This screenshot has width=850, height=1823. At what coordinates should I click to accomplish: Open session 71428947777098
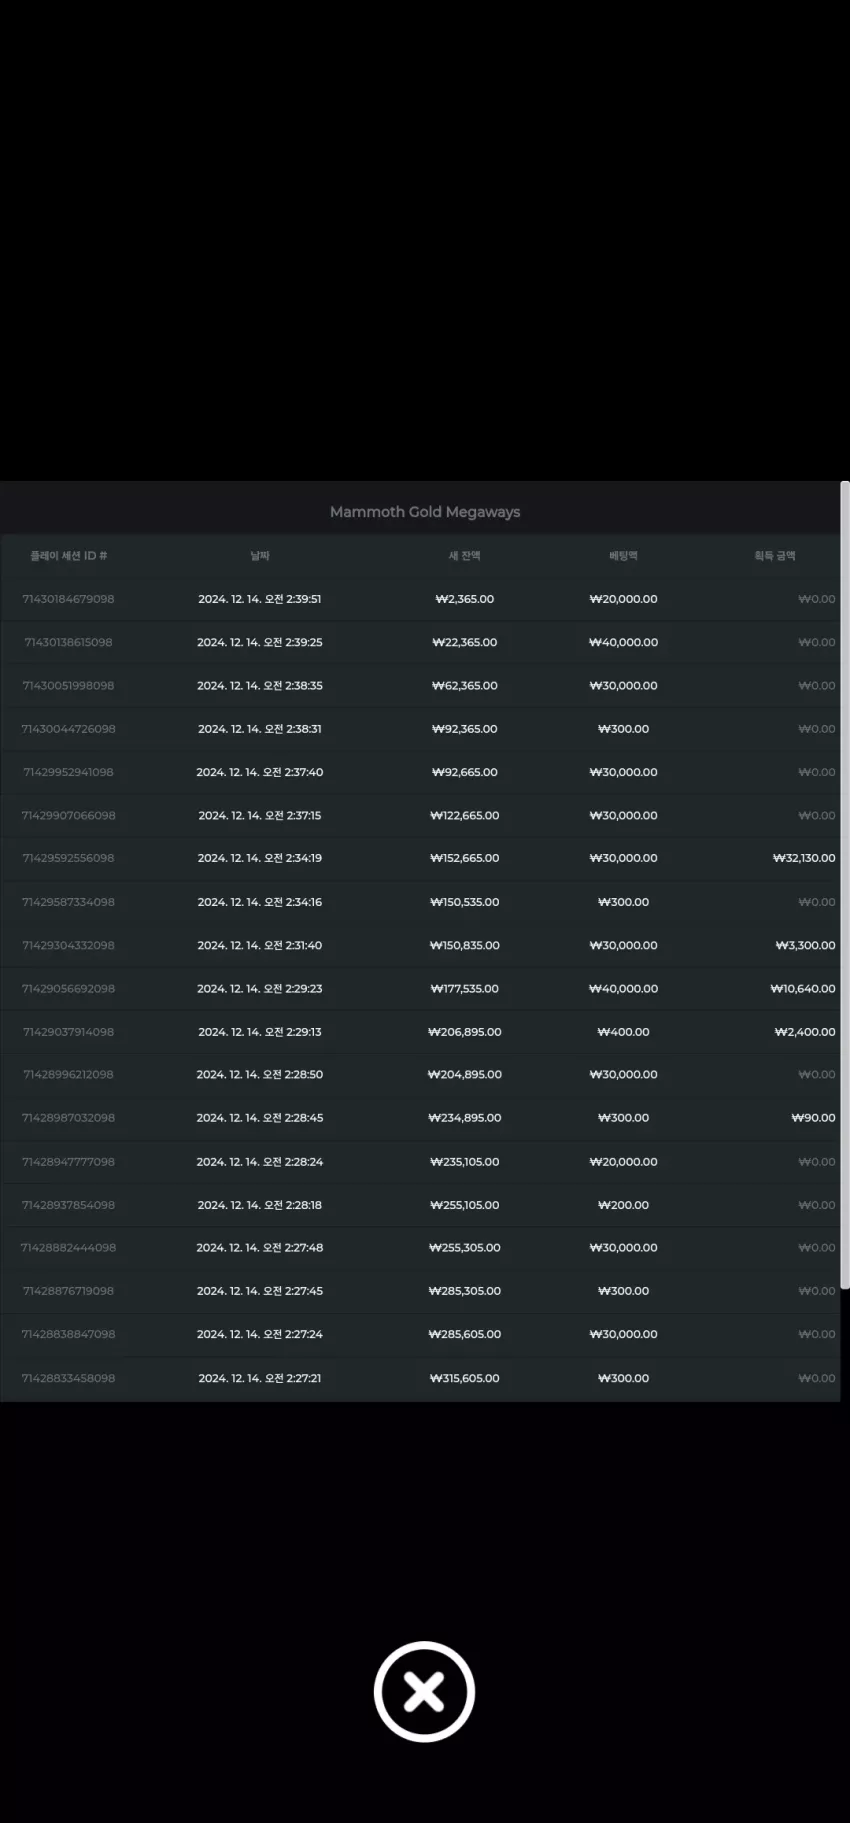(68, 1162)
